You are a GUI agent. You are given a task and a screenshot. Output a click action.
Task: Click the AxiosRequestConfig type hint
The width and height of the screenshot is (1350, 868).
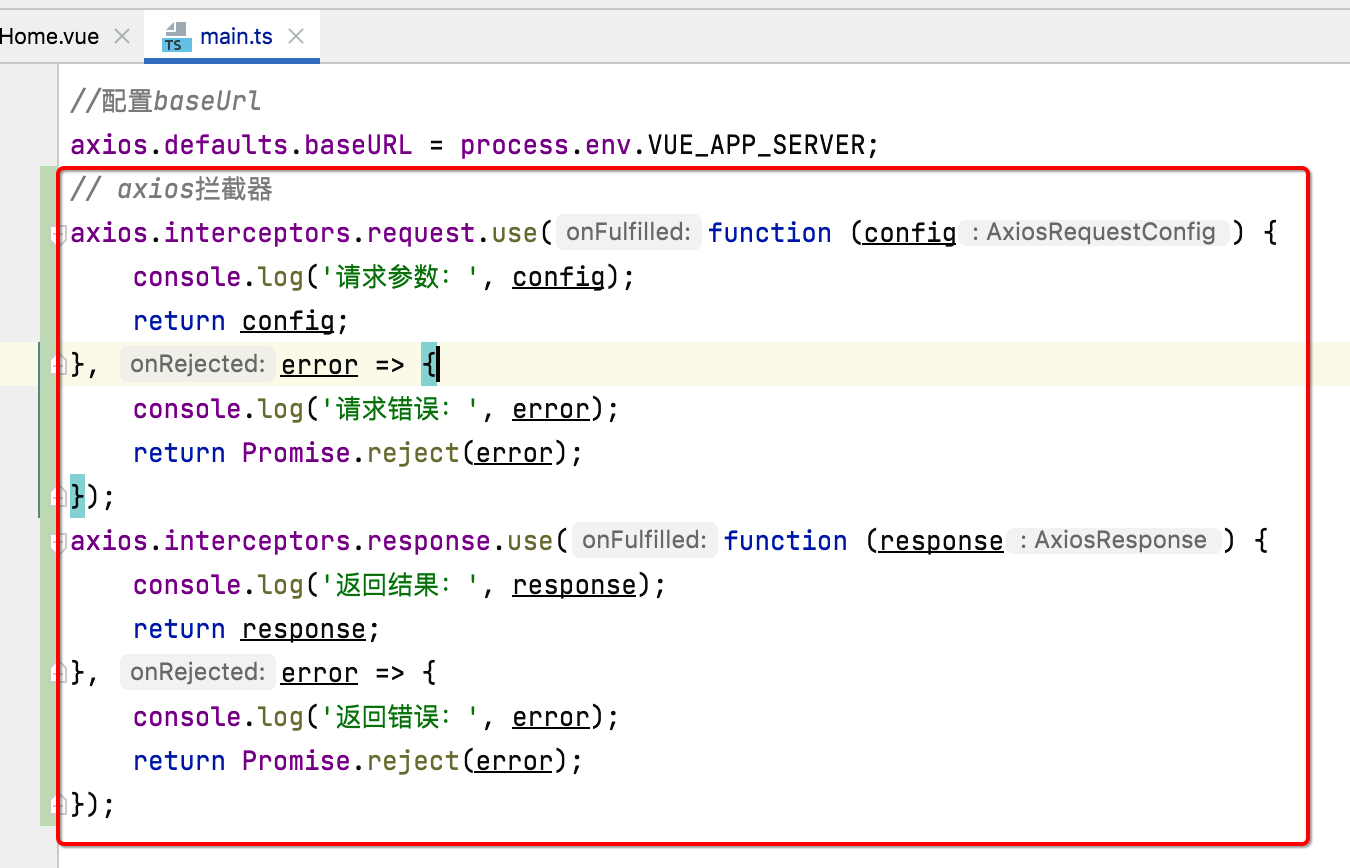point(1094,233)
